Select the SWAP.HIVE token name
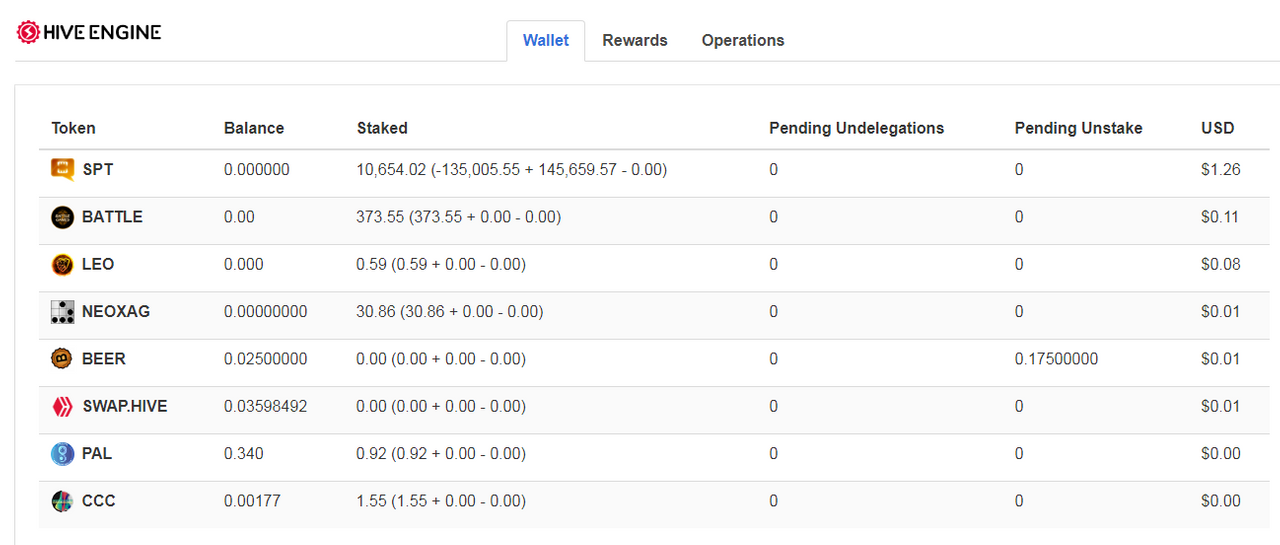Viewport: 1280px width, 545px height. [x=125, y=406]
